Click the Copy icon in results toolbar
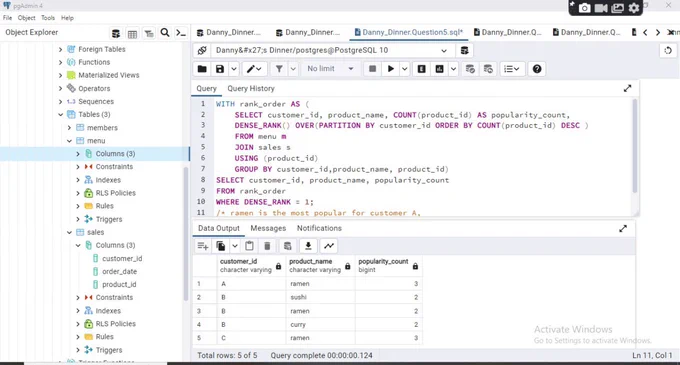 (x=221, y=246)
